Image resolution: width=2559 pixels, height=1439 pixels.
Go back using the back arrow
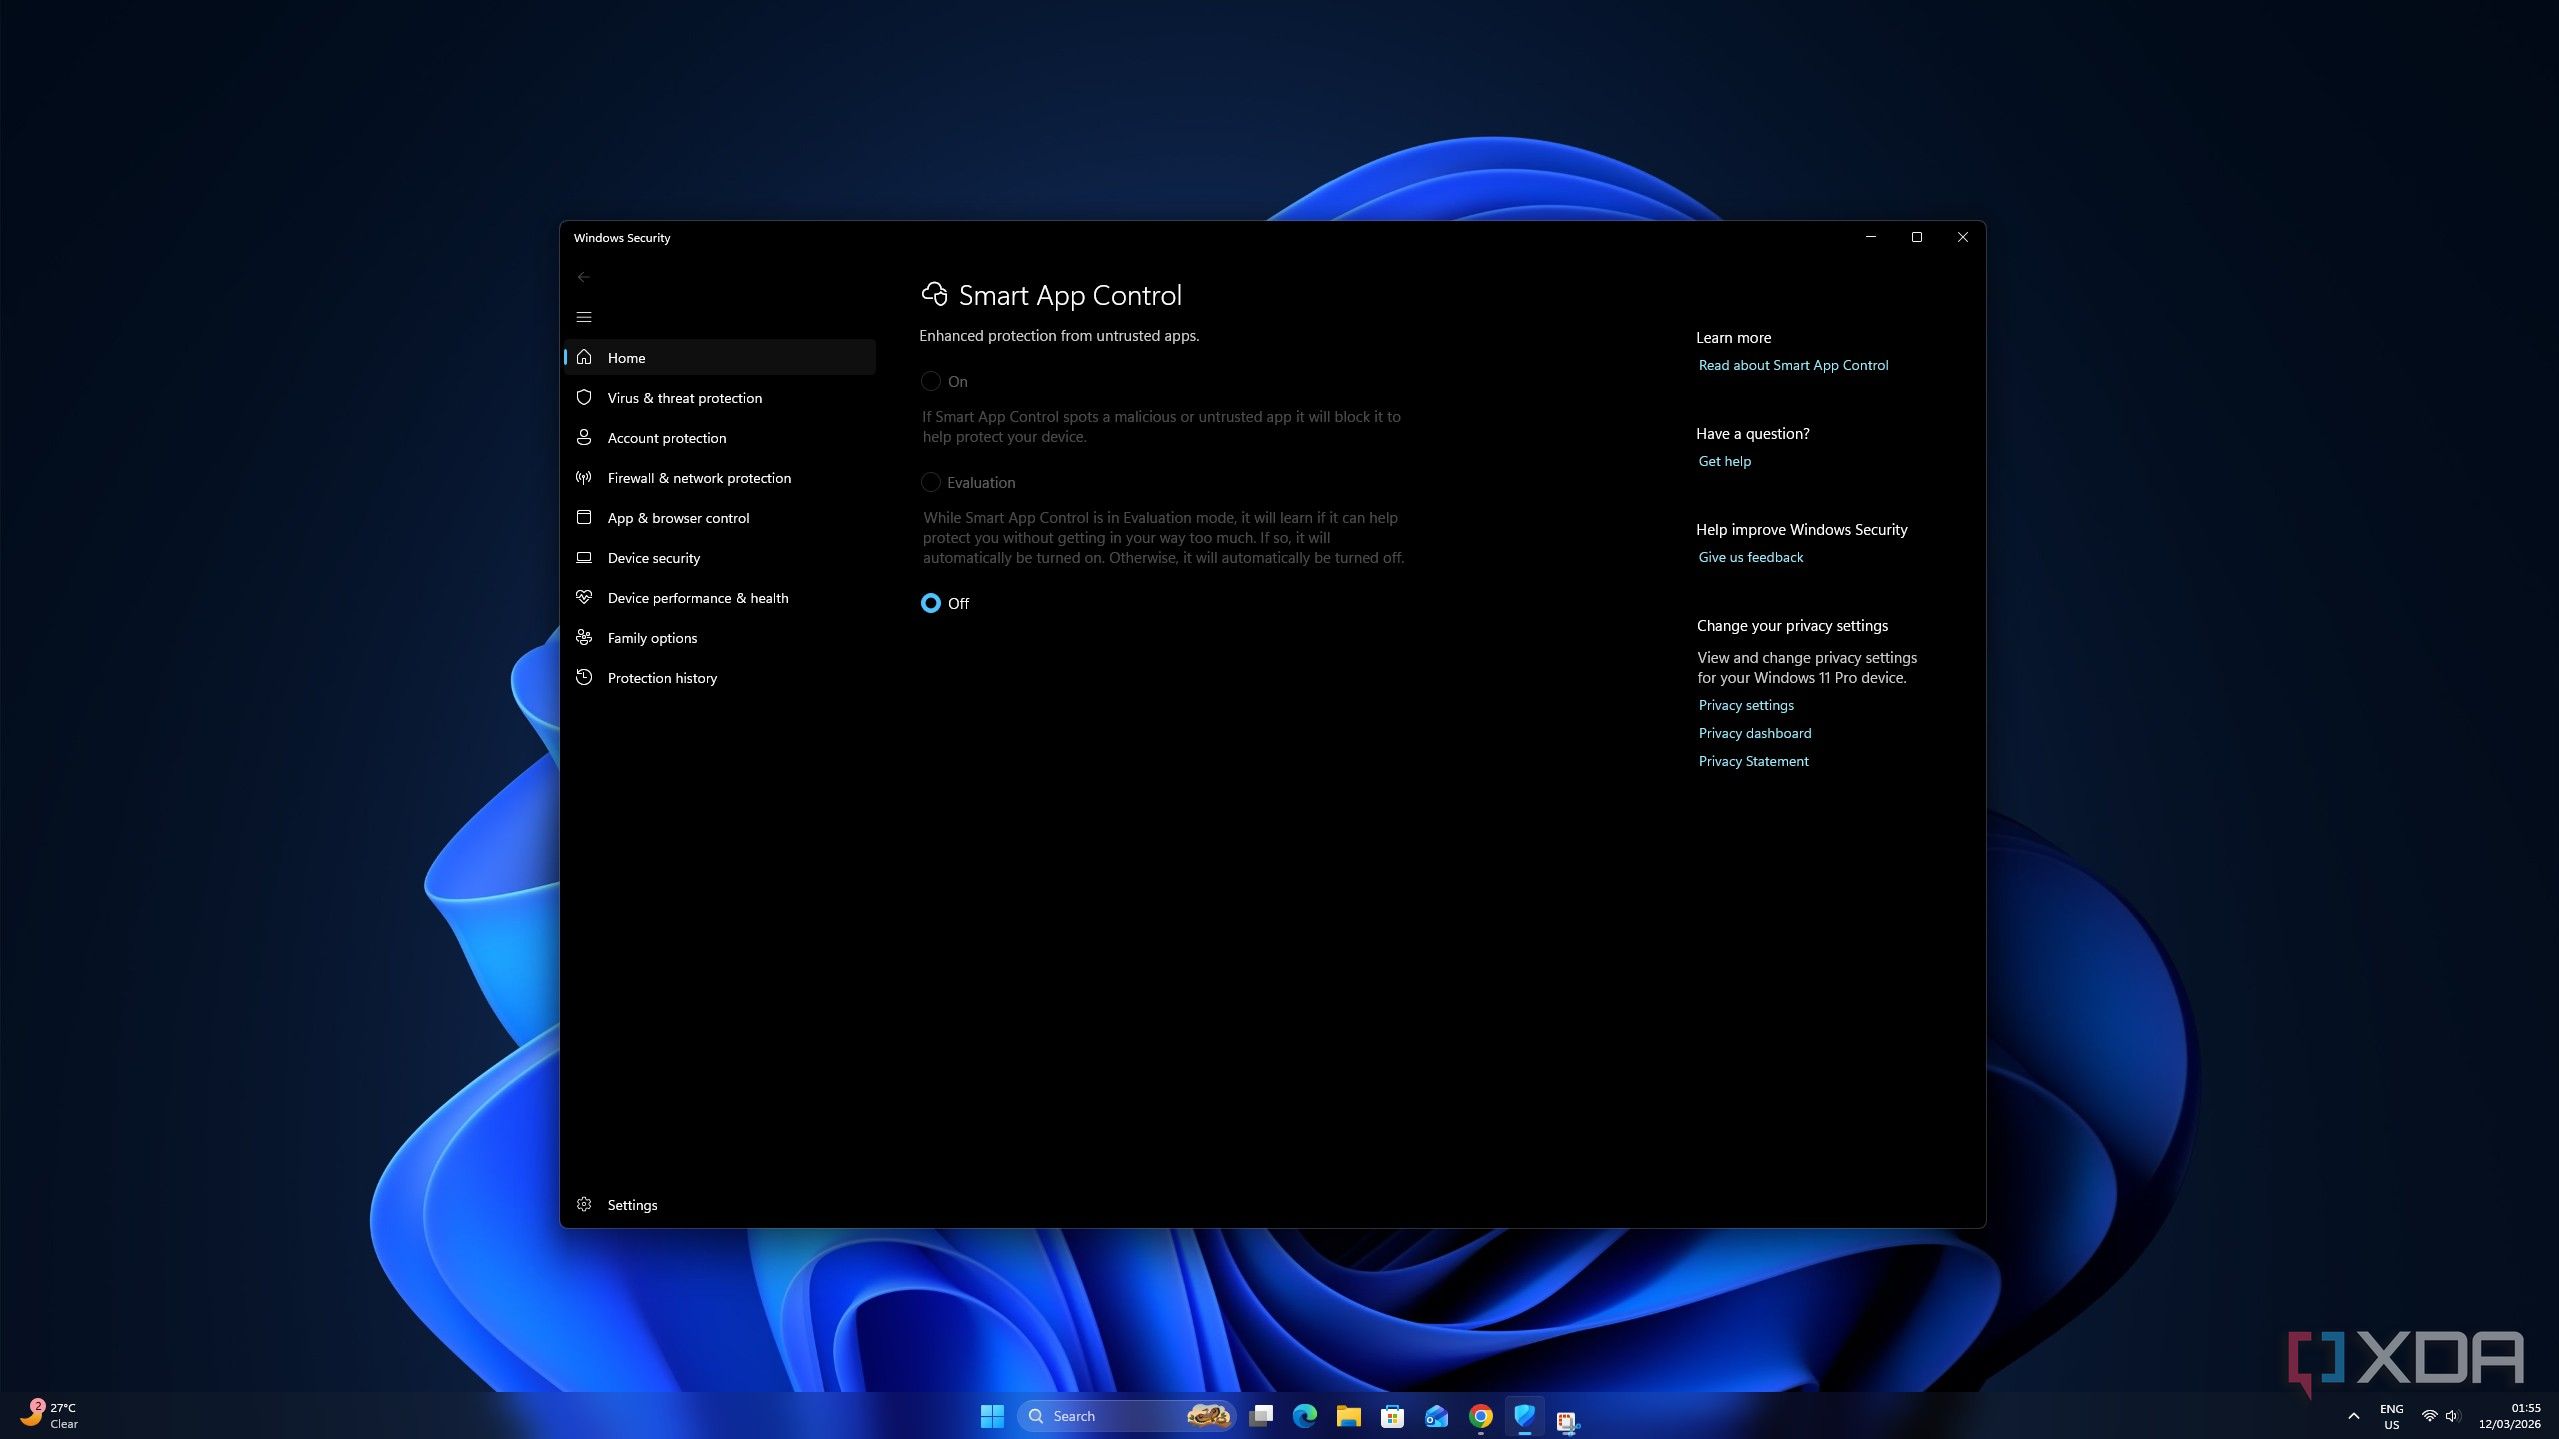coord(584,277)
